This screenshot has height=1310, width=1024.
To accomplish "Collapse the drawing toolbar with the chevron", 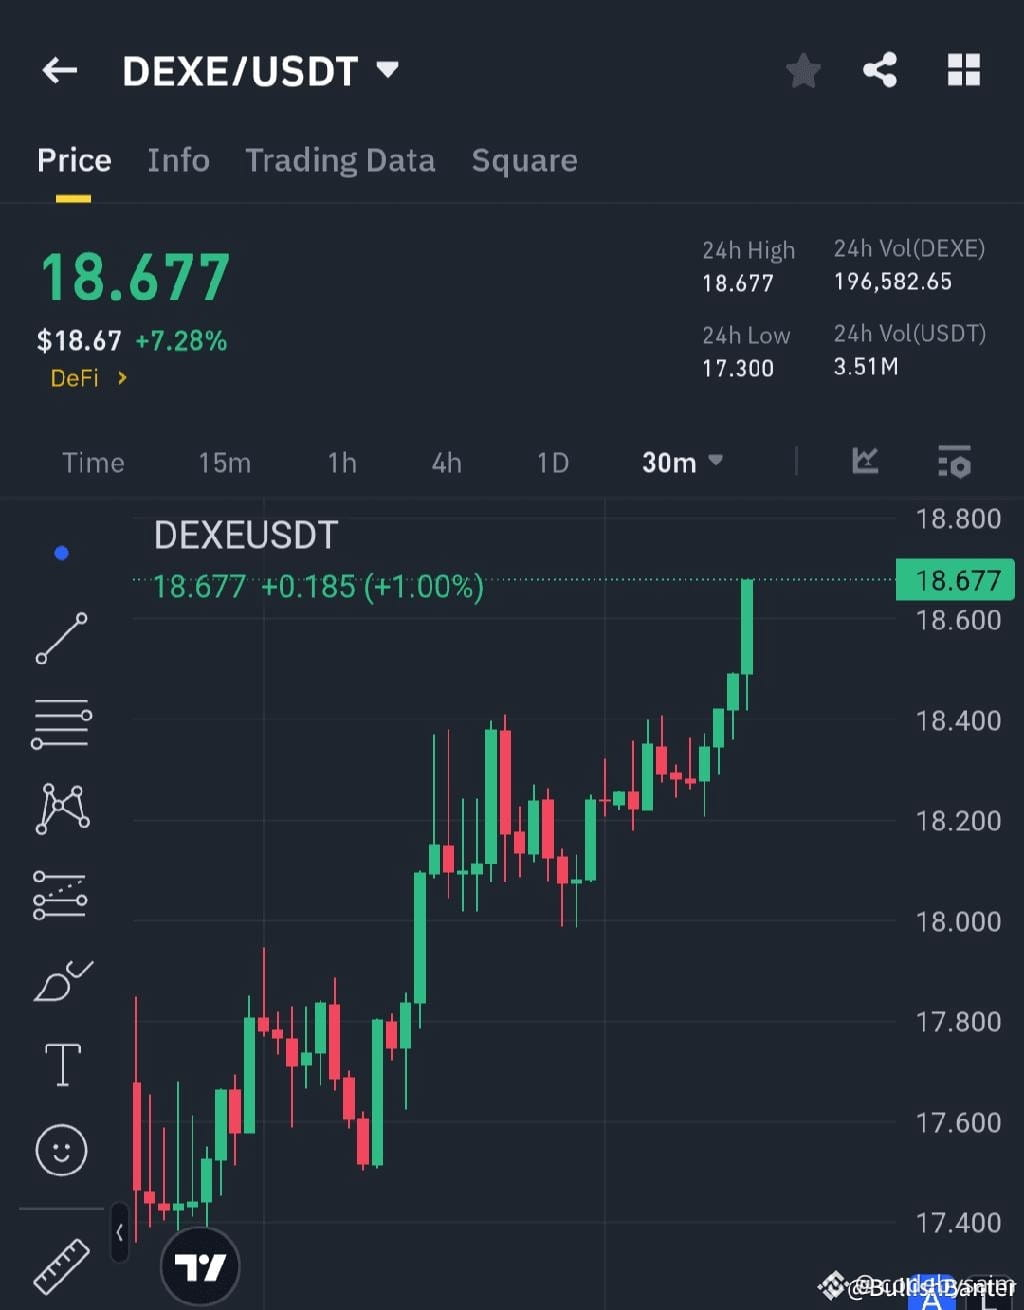I will pyautogui.click(x=119, y=1232).
